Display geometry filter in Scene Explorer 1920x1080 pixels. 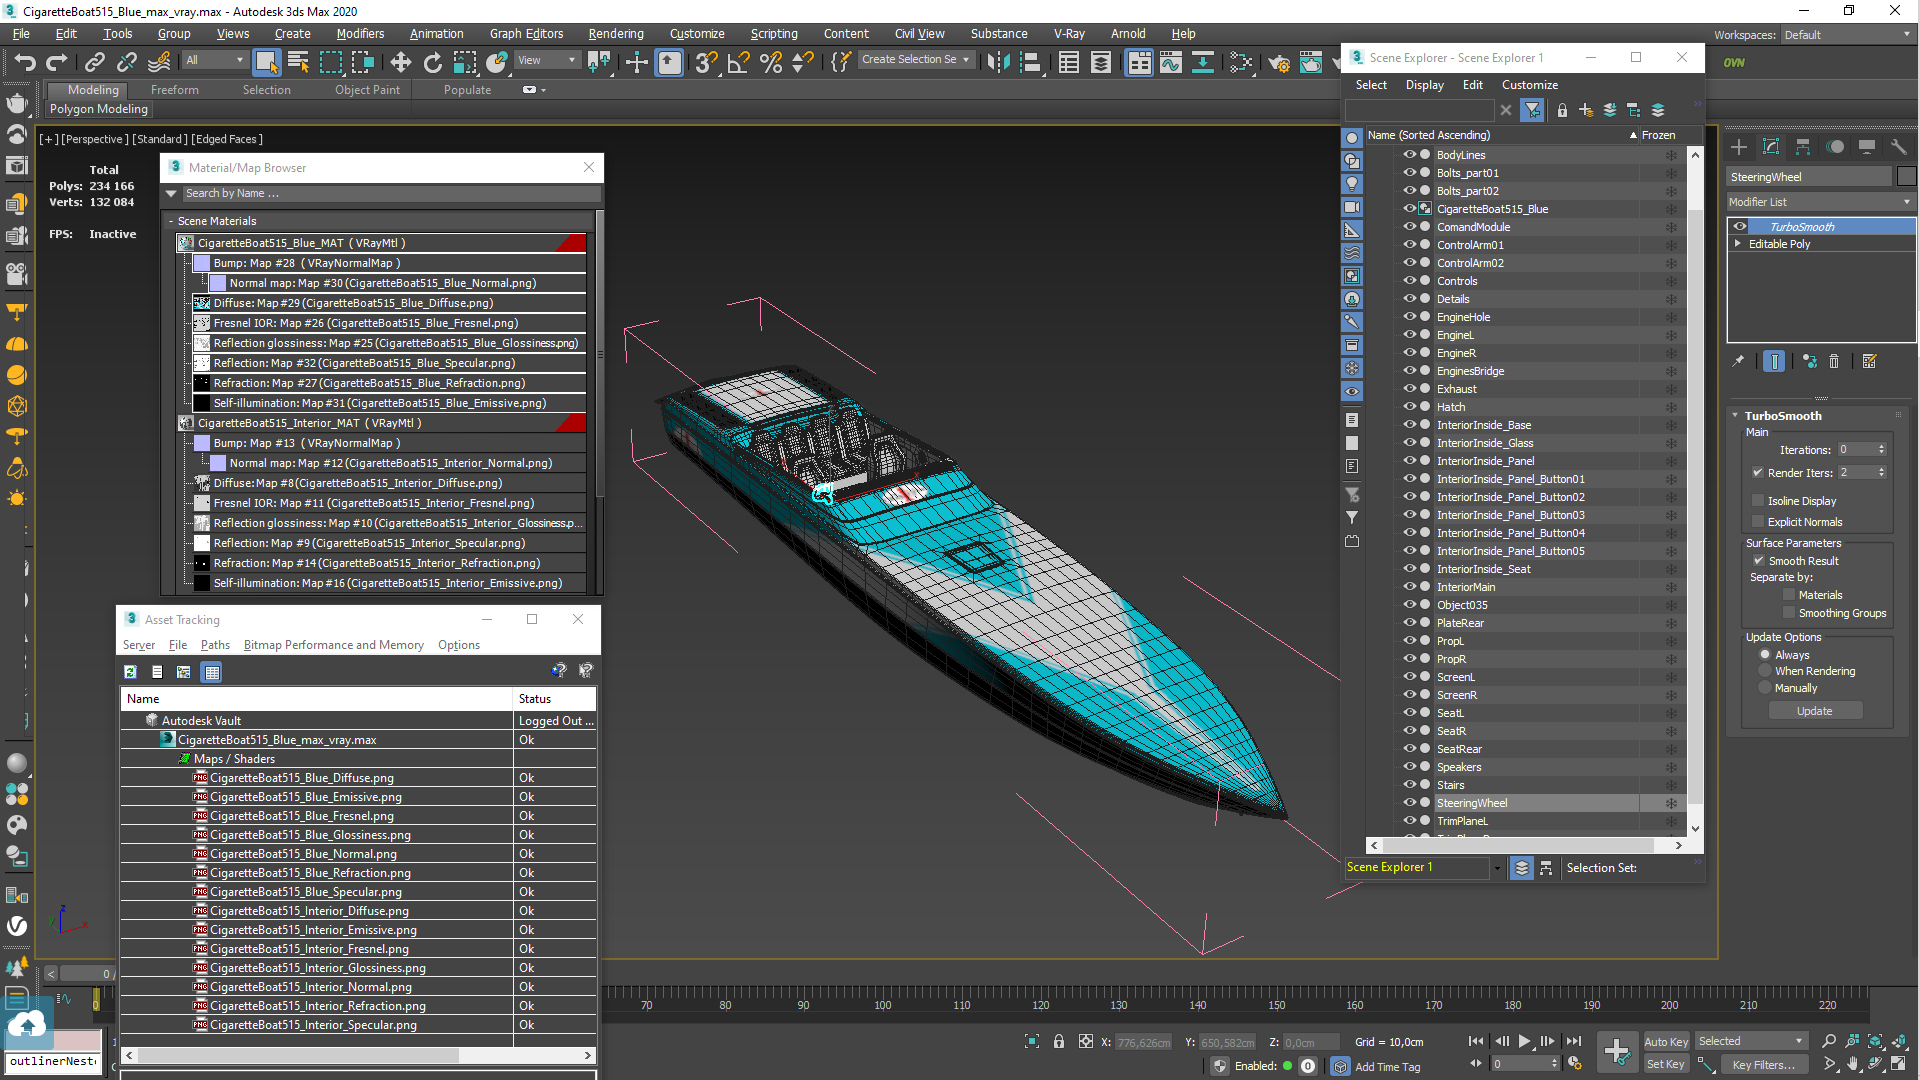[1352, 138]
